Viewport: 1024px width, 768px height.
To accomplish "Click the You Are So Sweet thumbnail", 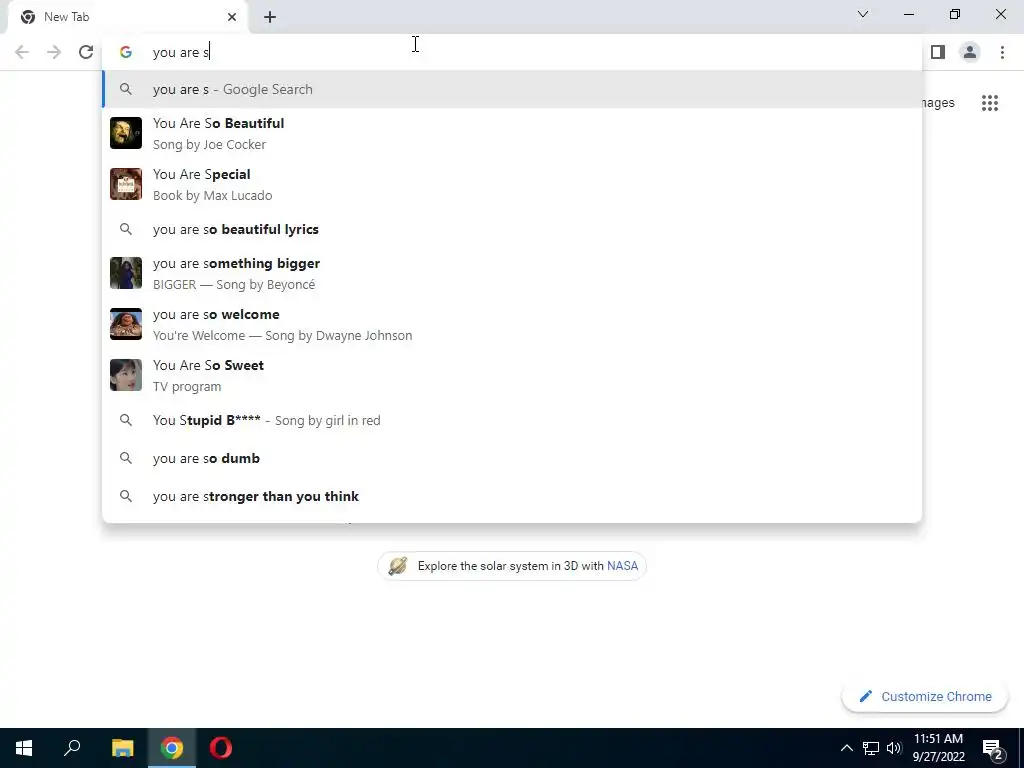I will pyautogui.click(x=126, y=375).
